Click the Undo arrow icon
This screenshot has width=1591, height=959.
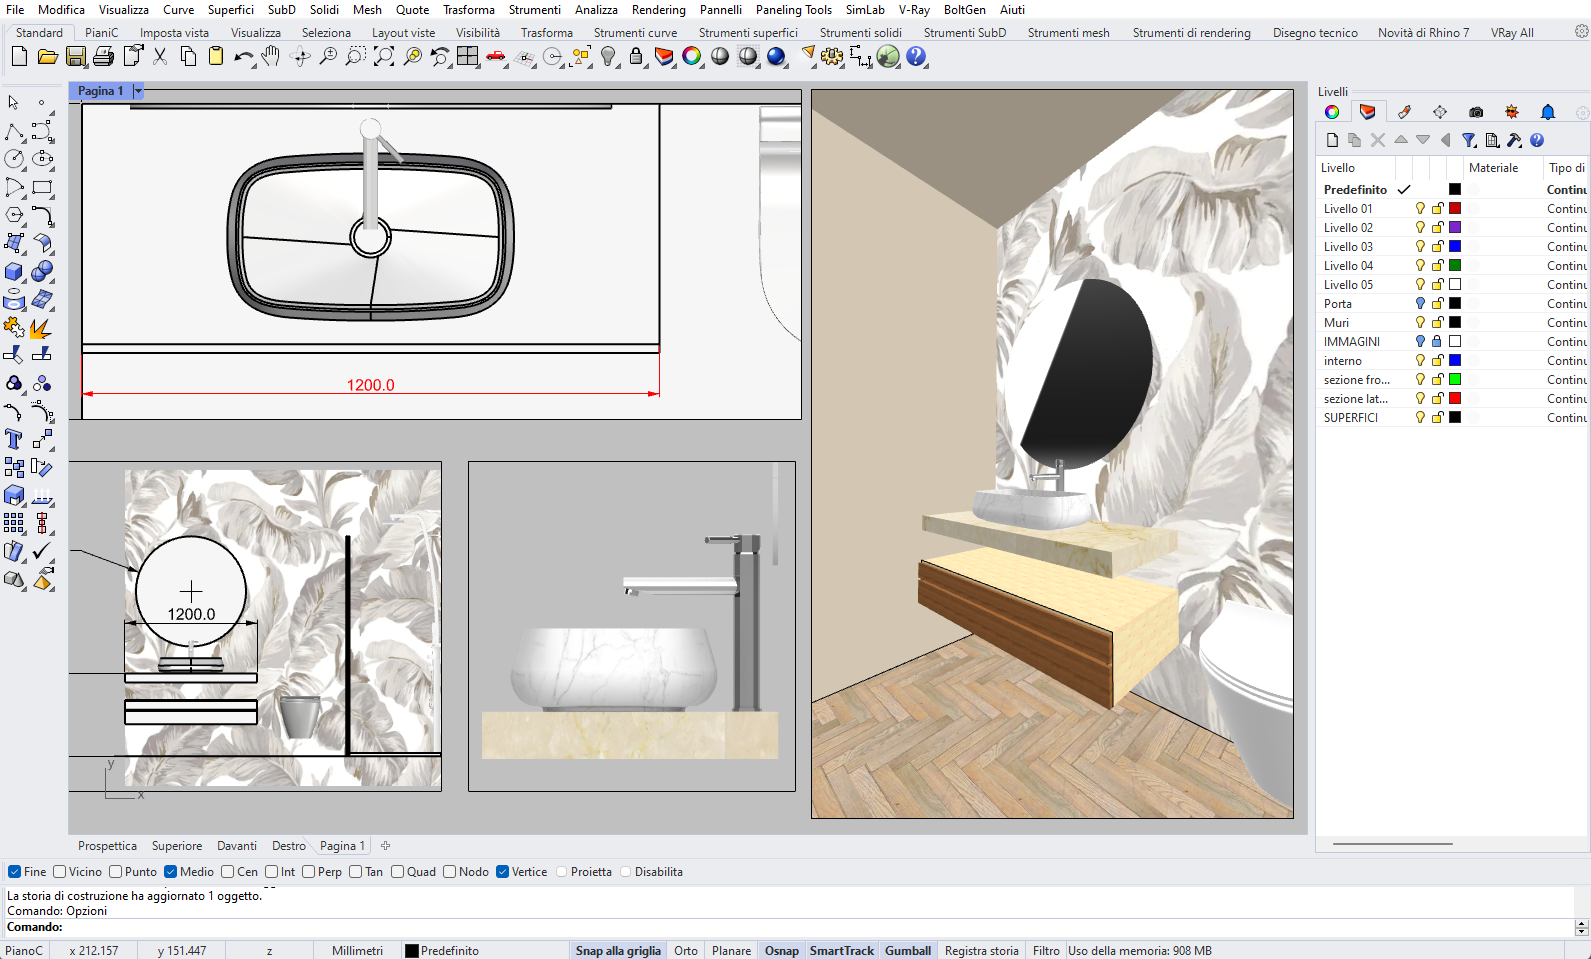coord(243,57)
